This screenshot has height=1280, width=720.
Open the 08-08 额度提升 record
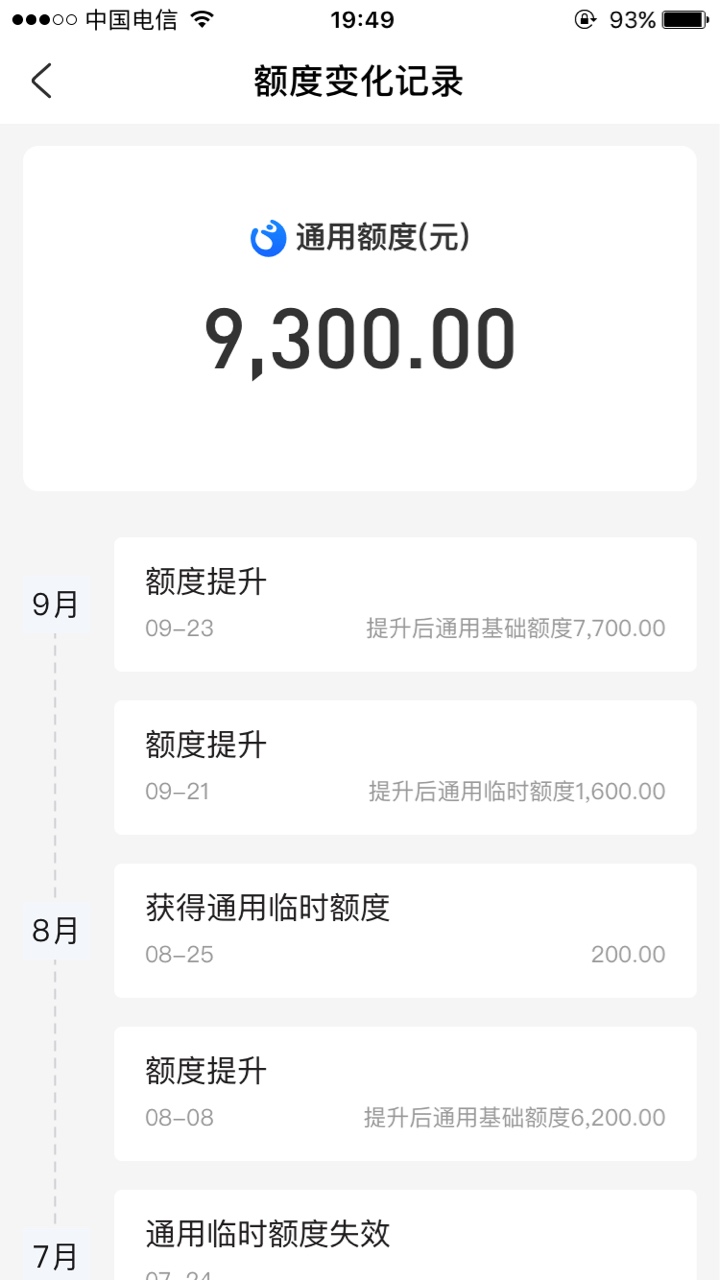pos(405,1093)
